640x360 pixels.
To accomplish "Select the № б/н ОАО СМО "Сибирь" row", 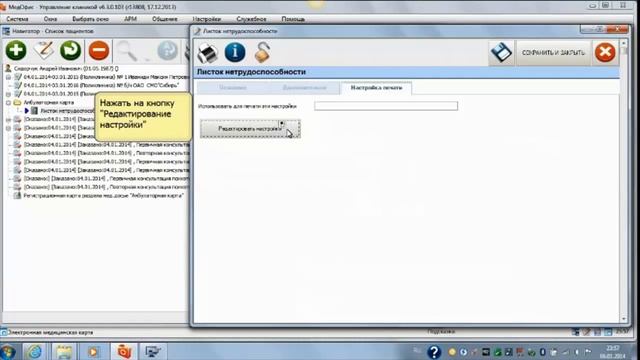I will [101, 85].
